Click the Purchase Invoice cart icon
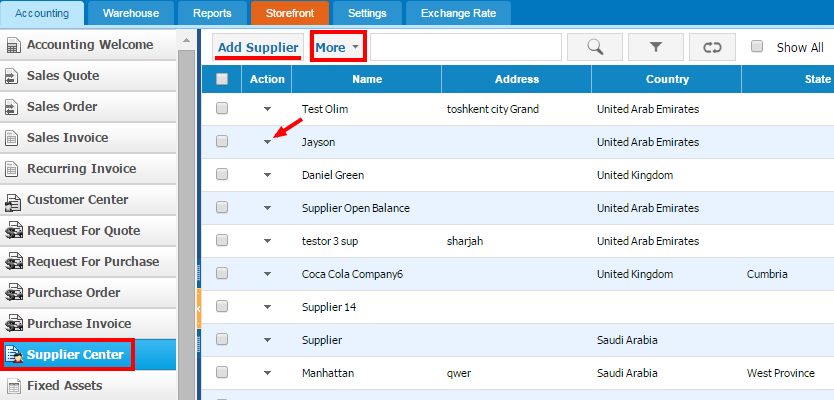The height and width of the screenshot is (400, 834). (13, 323)
